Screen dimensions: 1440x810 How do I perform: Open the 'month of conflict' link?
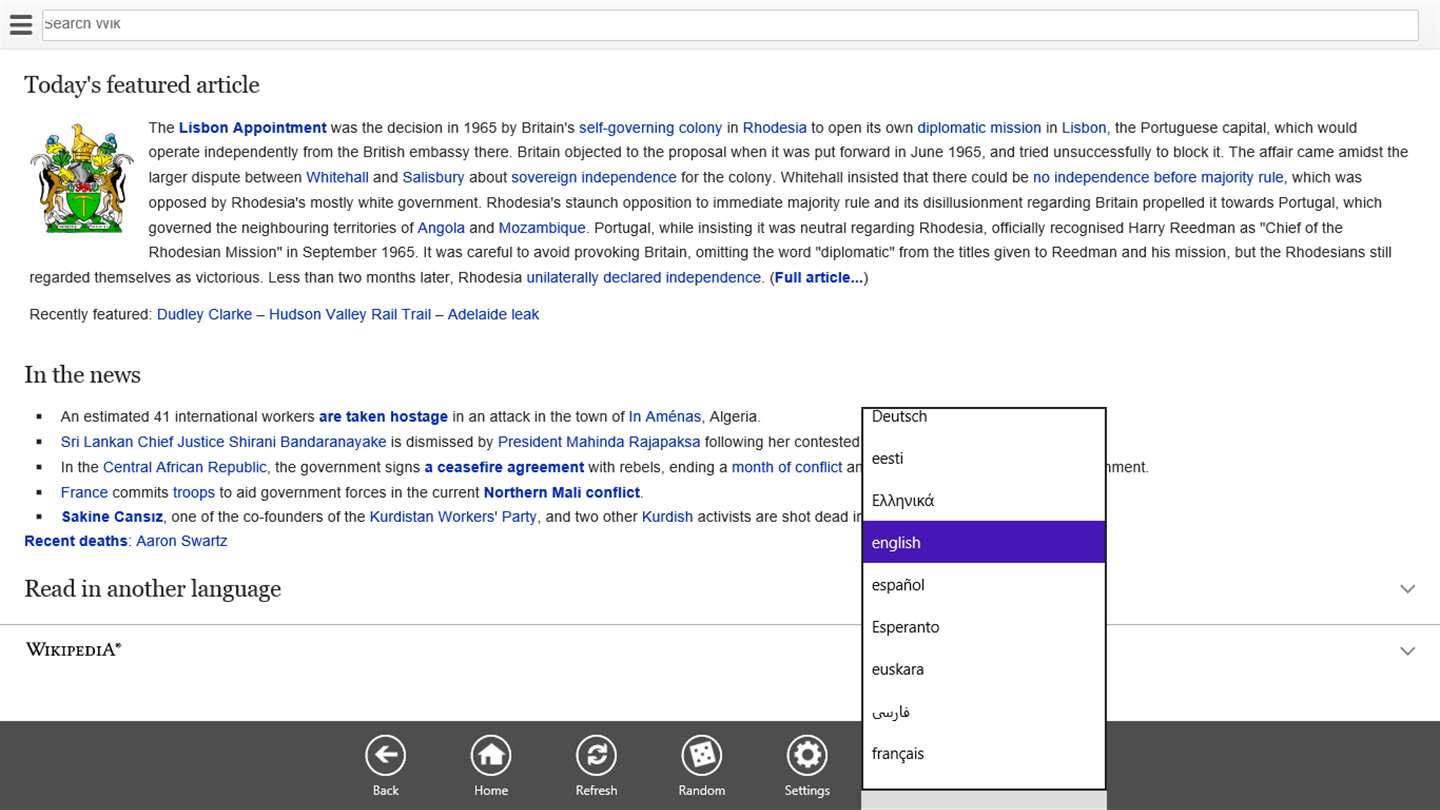point(787,467)
